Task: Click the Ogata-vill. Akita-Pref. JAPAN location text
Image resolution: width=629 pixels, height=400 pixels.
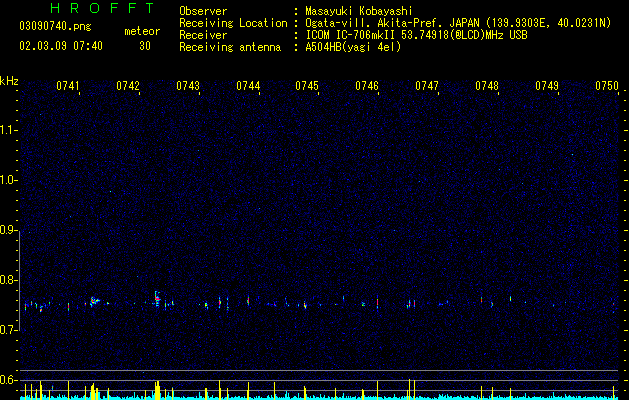Action: click(458, 23)
